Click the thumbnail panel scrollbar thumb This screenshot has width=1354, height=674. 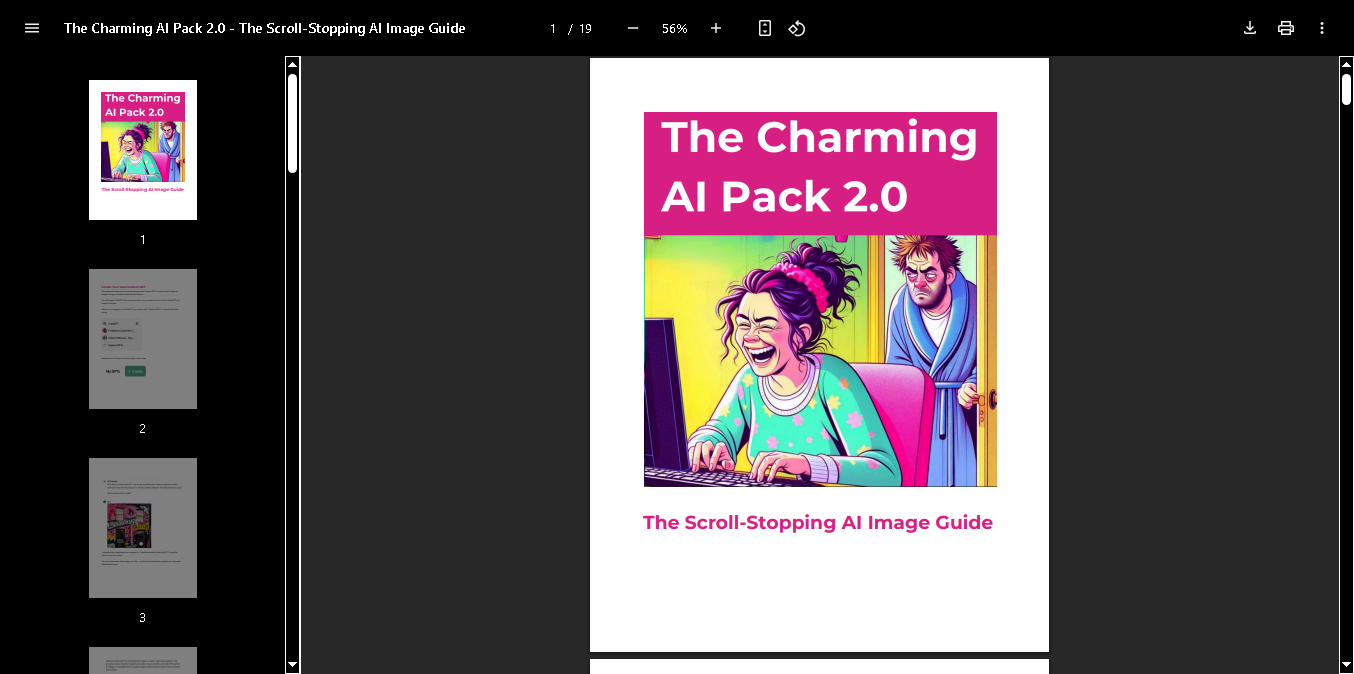pyautogui.click(x=293, y=123)
